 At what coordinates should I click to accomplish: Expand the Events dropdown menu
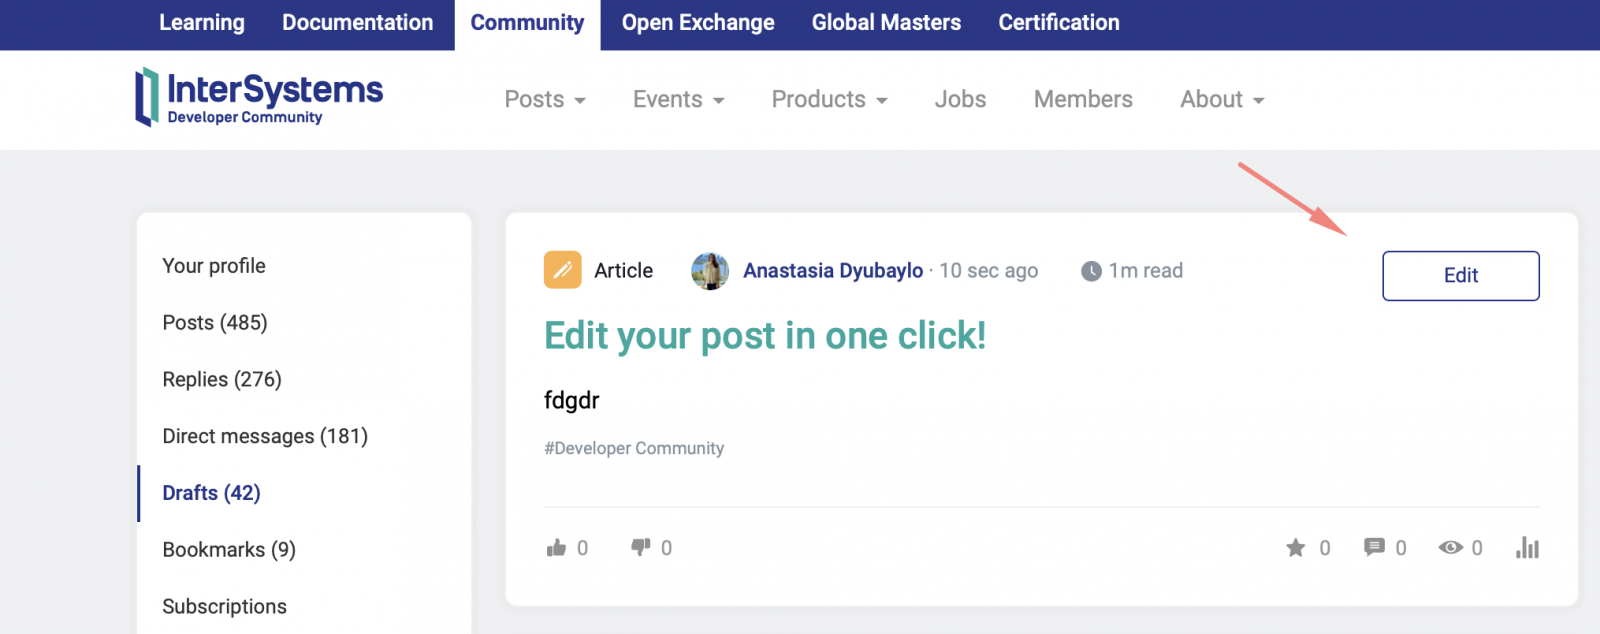(679, 99)
